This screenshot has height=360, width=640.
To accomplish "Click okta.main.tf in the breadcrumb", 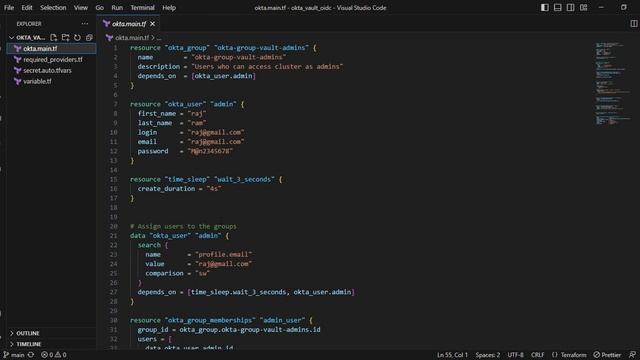I will point(131,38).
